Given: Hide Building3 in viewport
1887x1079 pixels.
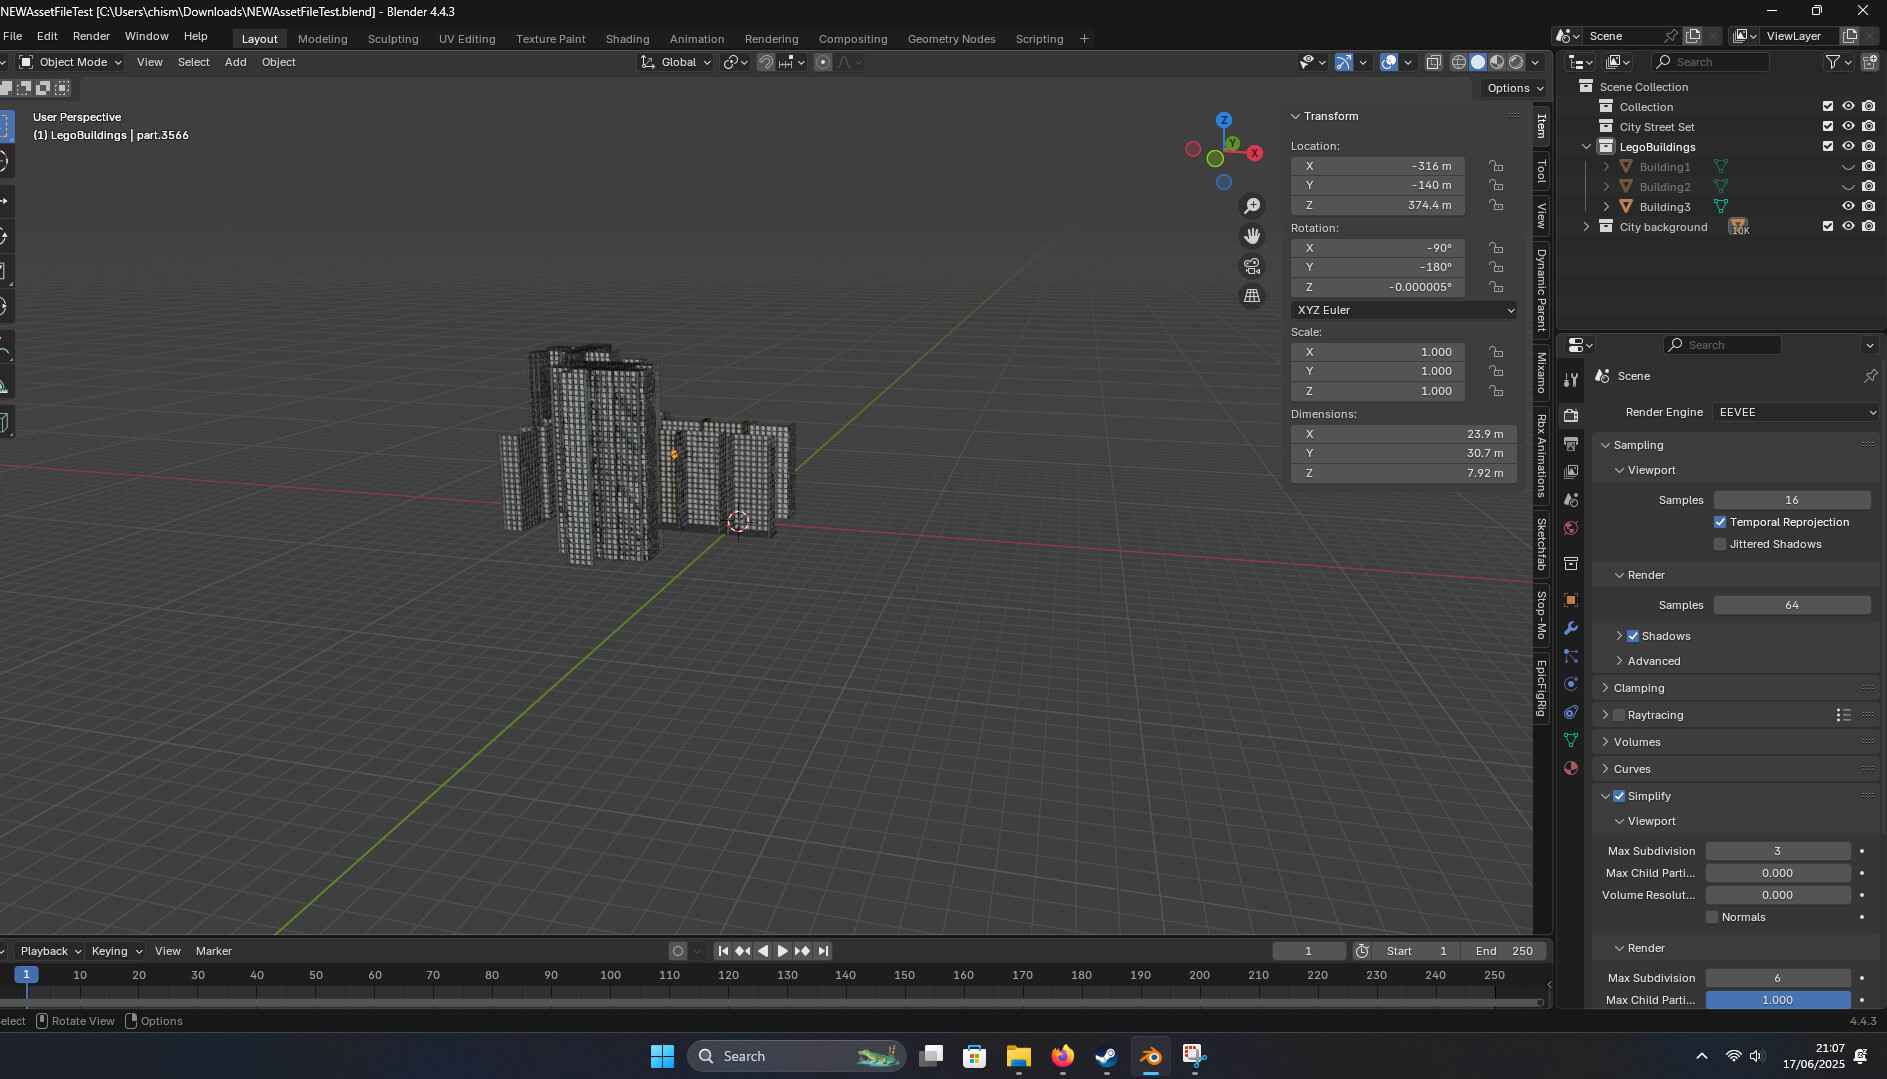Looking at the screenshot, I should (1848, 206).
